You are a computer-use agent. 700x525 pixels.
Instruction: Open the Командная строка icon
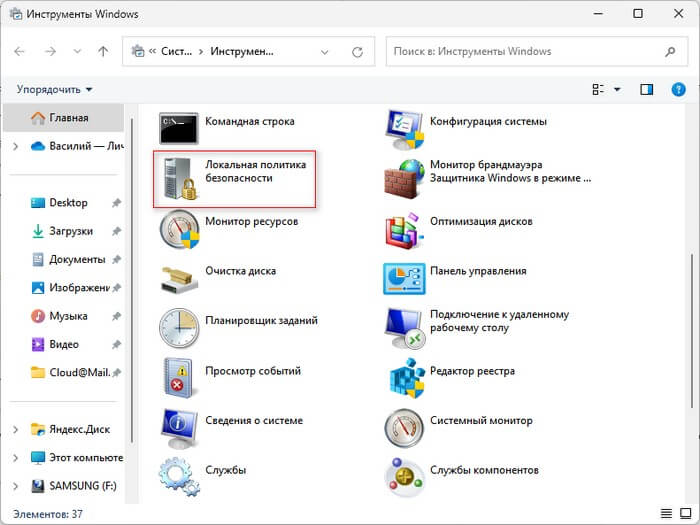pyautogui.click(x=179, y=128)
